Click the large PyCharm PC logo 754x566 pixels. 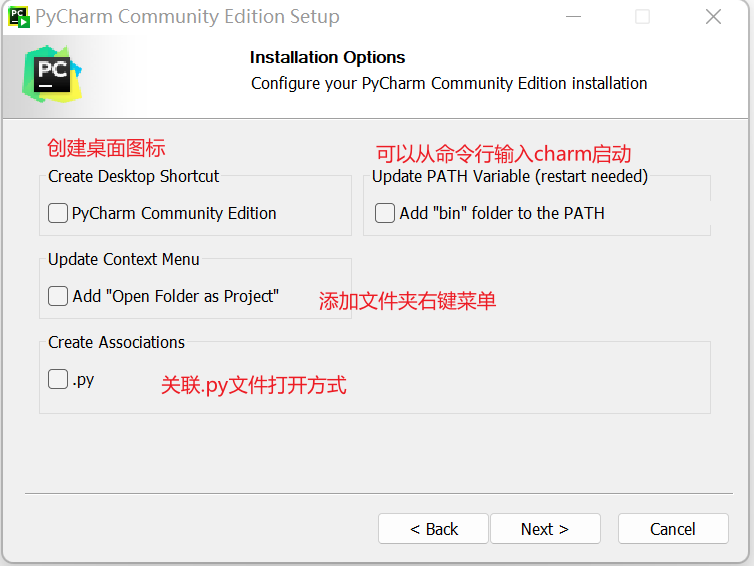(x=51, y=72)
